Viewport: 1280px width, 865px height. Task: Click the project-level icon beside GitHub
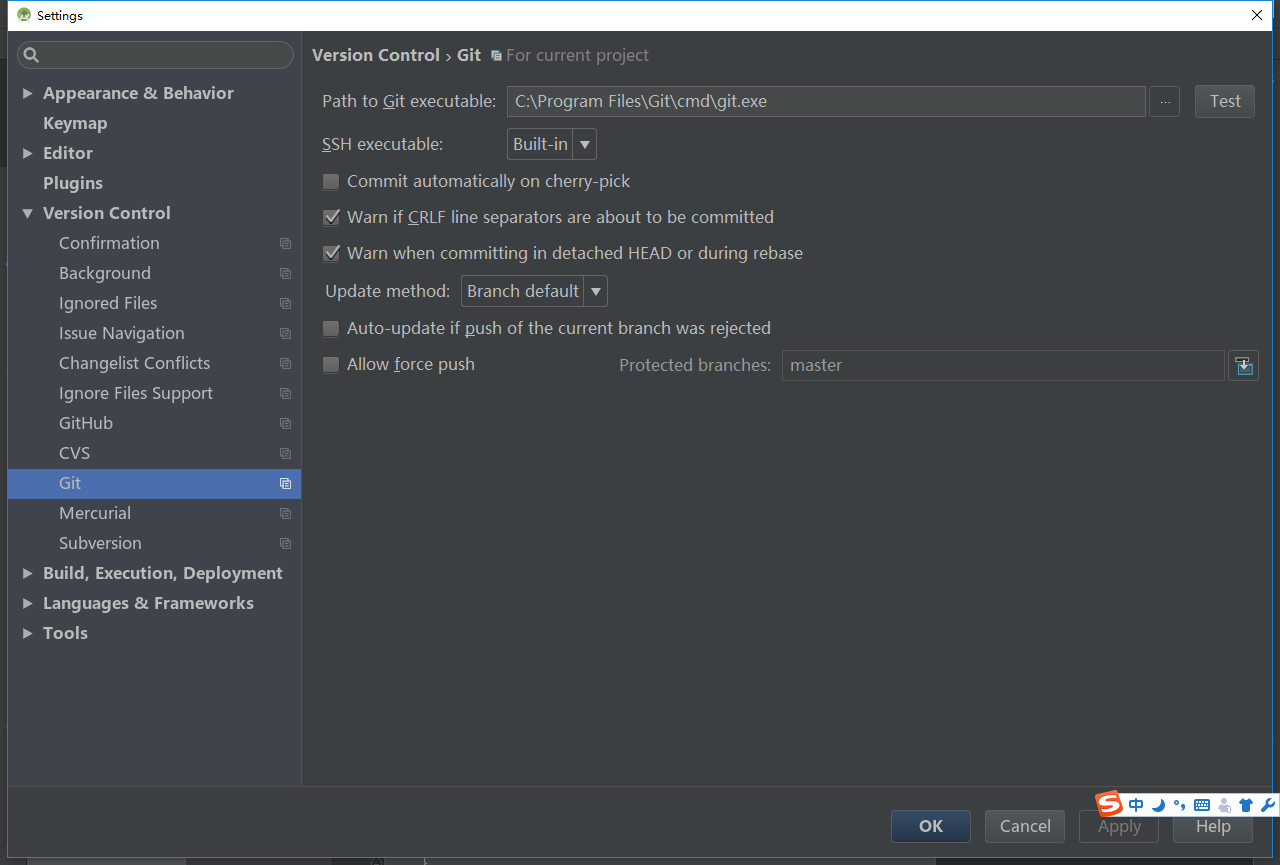[x=285, y=423]
